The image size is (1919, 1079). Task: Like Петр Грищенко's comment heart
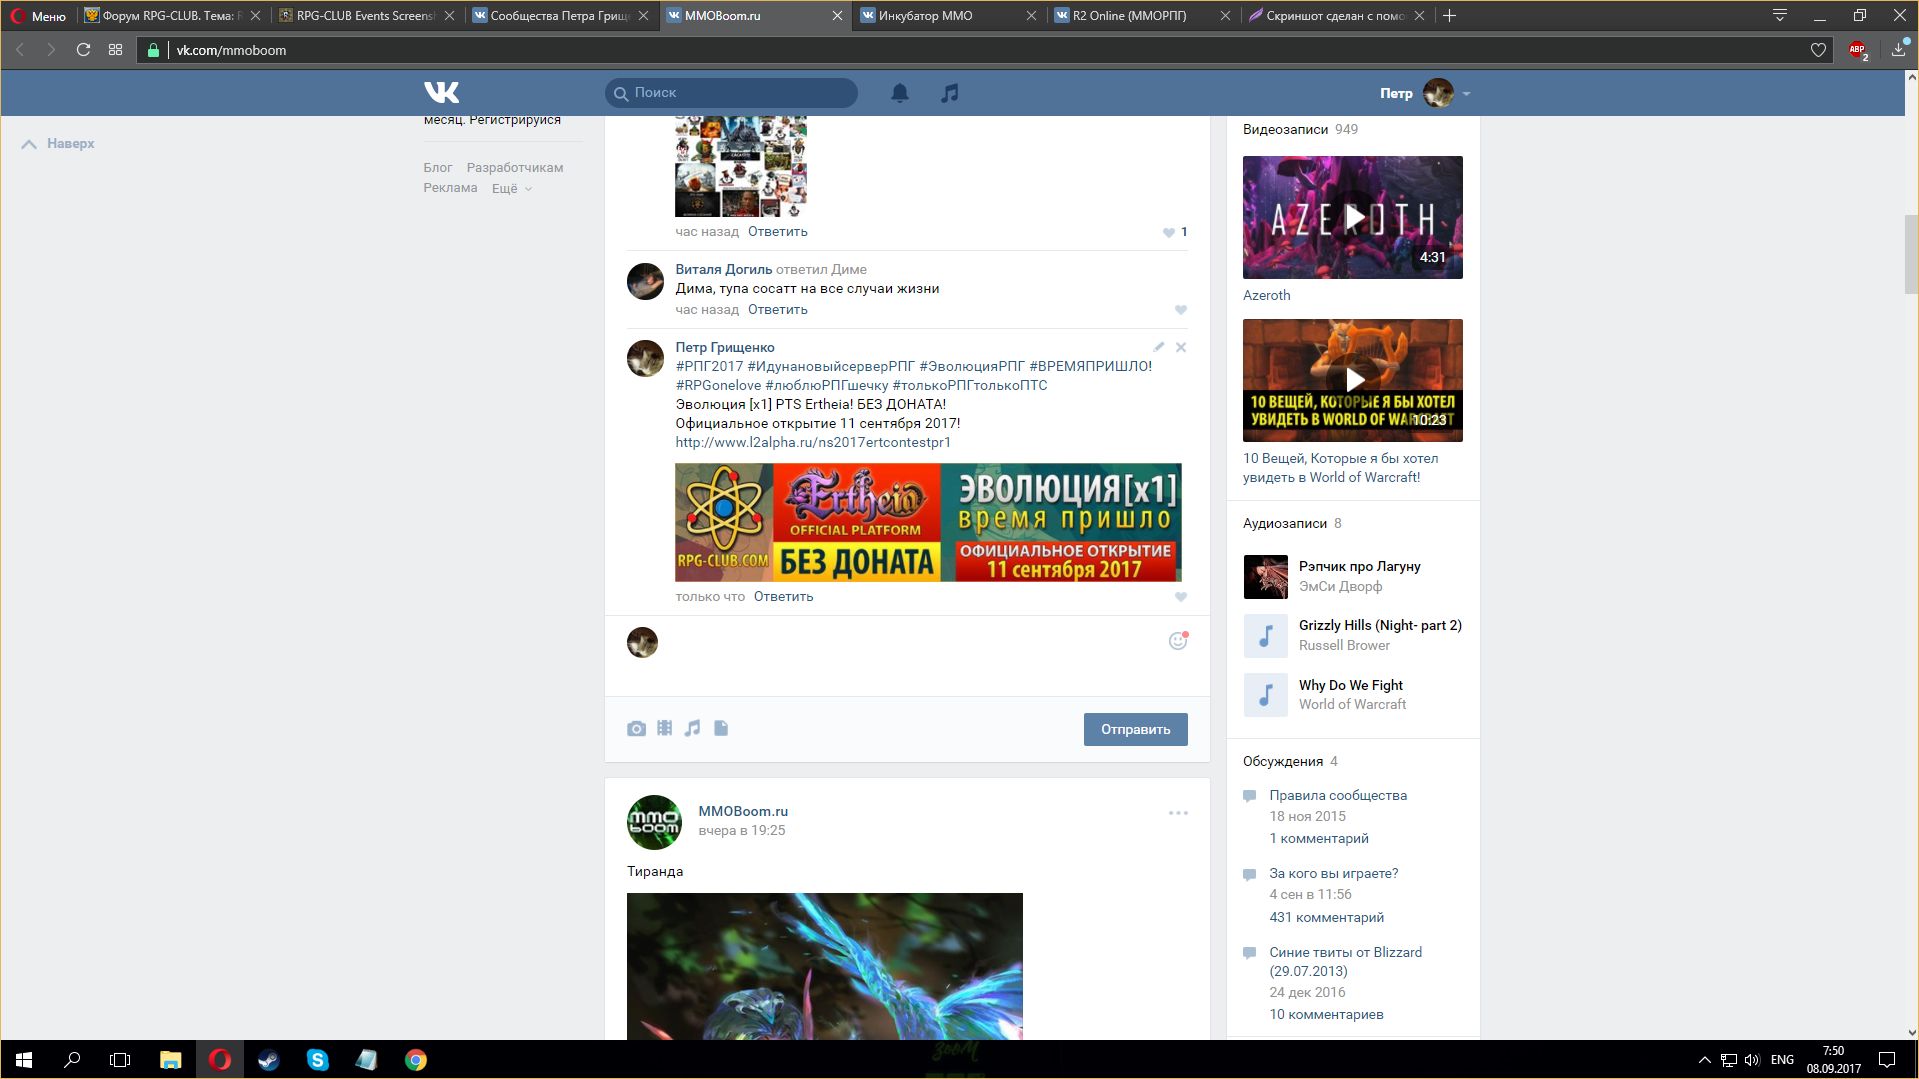point(1181,597)
